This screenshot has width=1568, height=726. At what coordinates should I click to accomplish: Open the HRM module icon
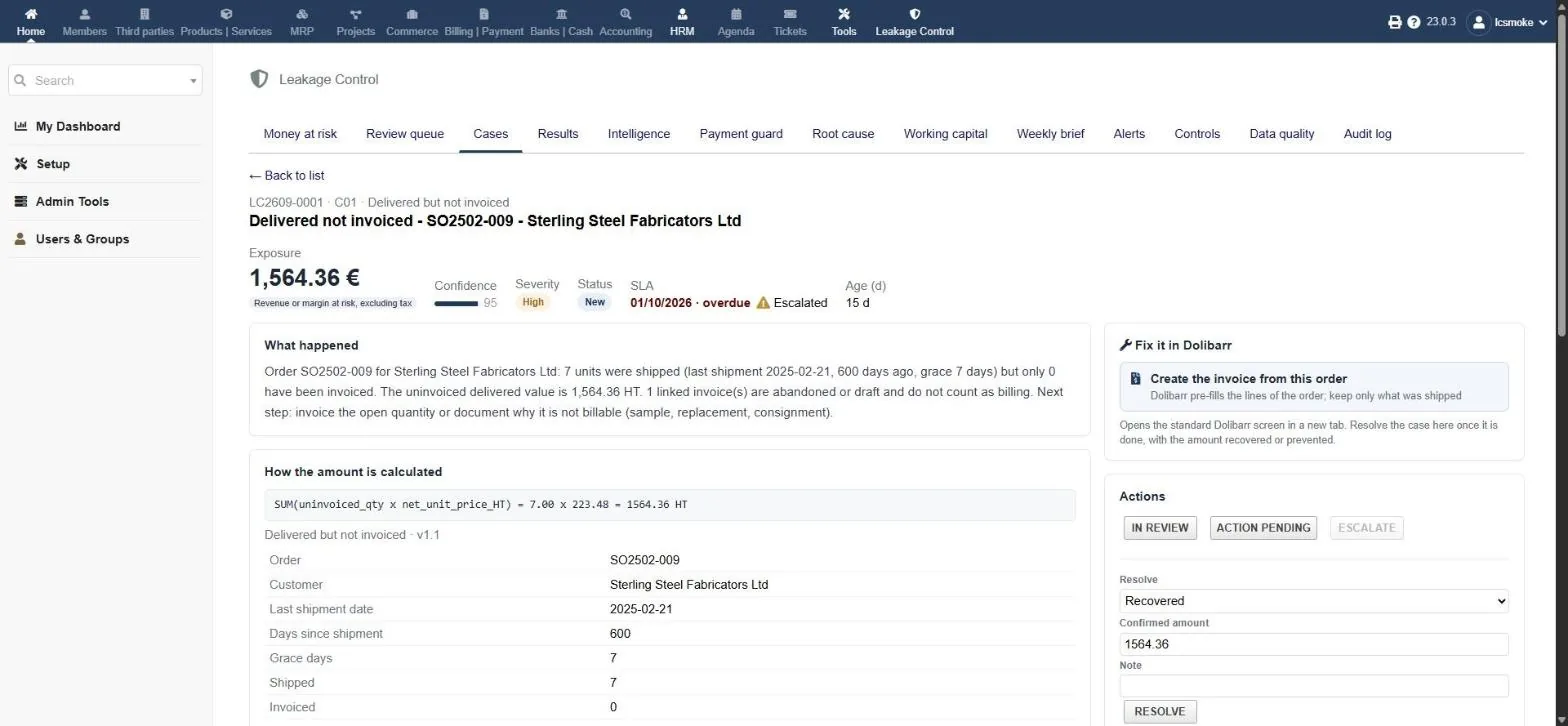tap(682, 14)
